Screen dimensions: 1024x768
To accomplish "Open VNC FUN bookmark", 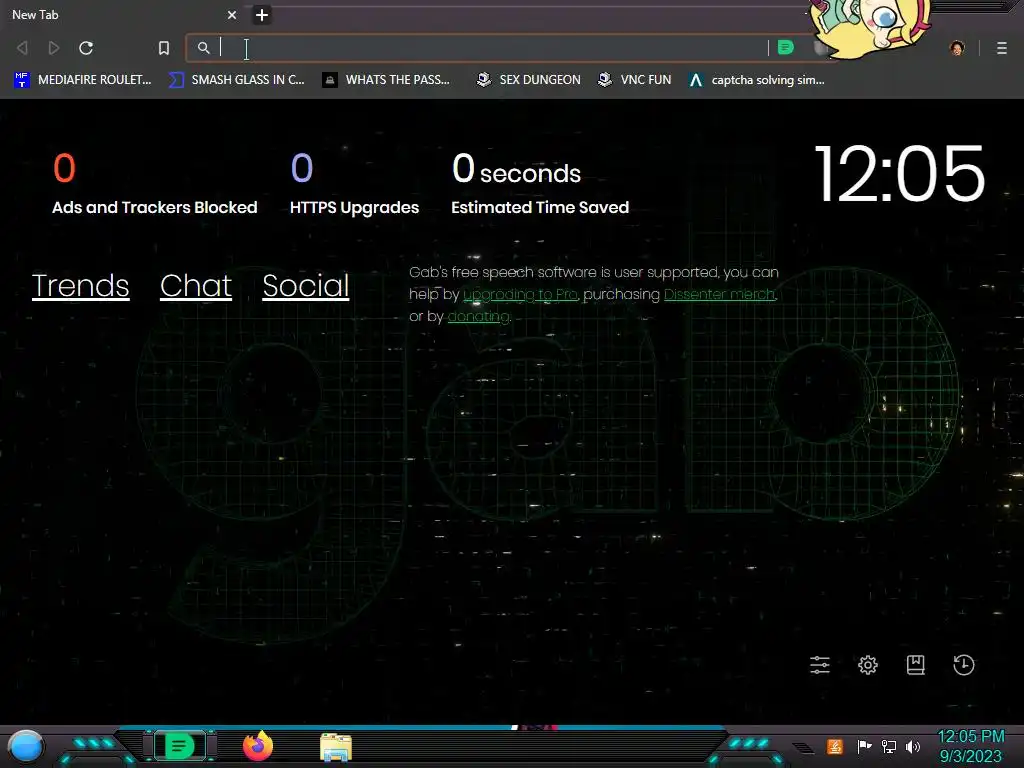I will pyautogui.click(x=635, y=80).
